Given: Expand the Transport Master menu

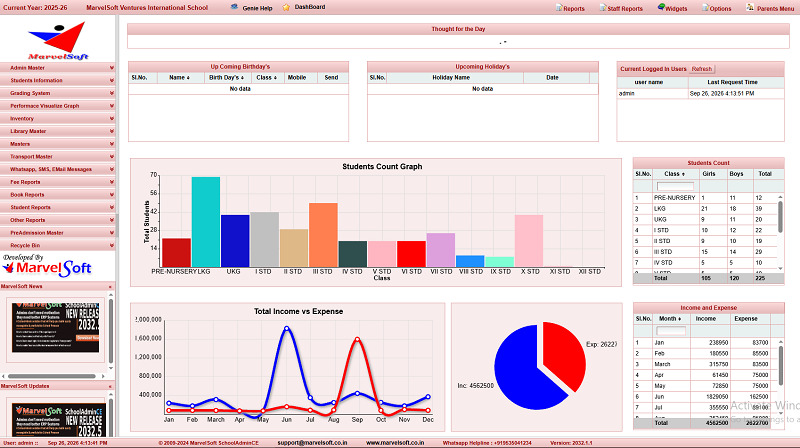Looking at the screenshot, I should pos(58,157).
